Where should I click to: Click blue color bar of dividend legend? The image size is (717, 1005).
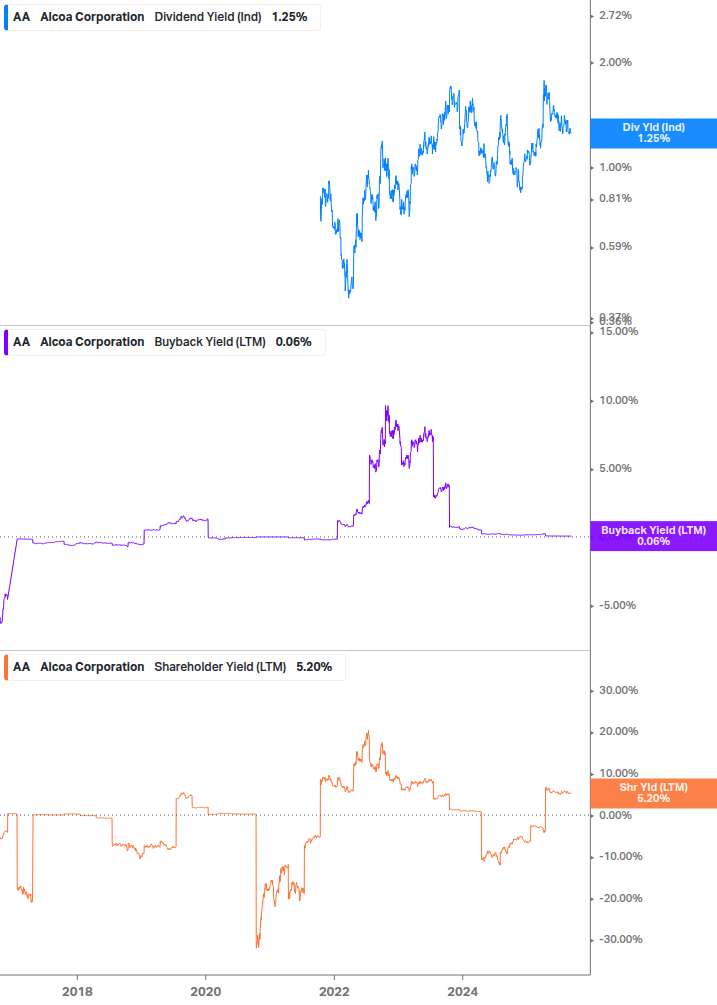point(6,17)
